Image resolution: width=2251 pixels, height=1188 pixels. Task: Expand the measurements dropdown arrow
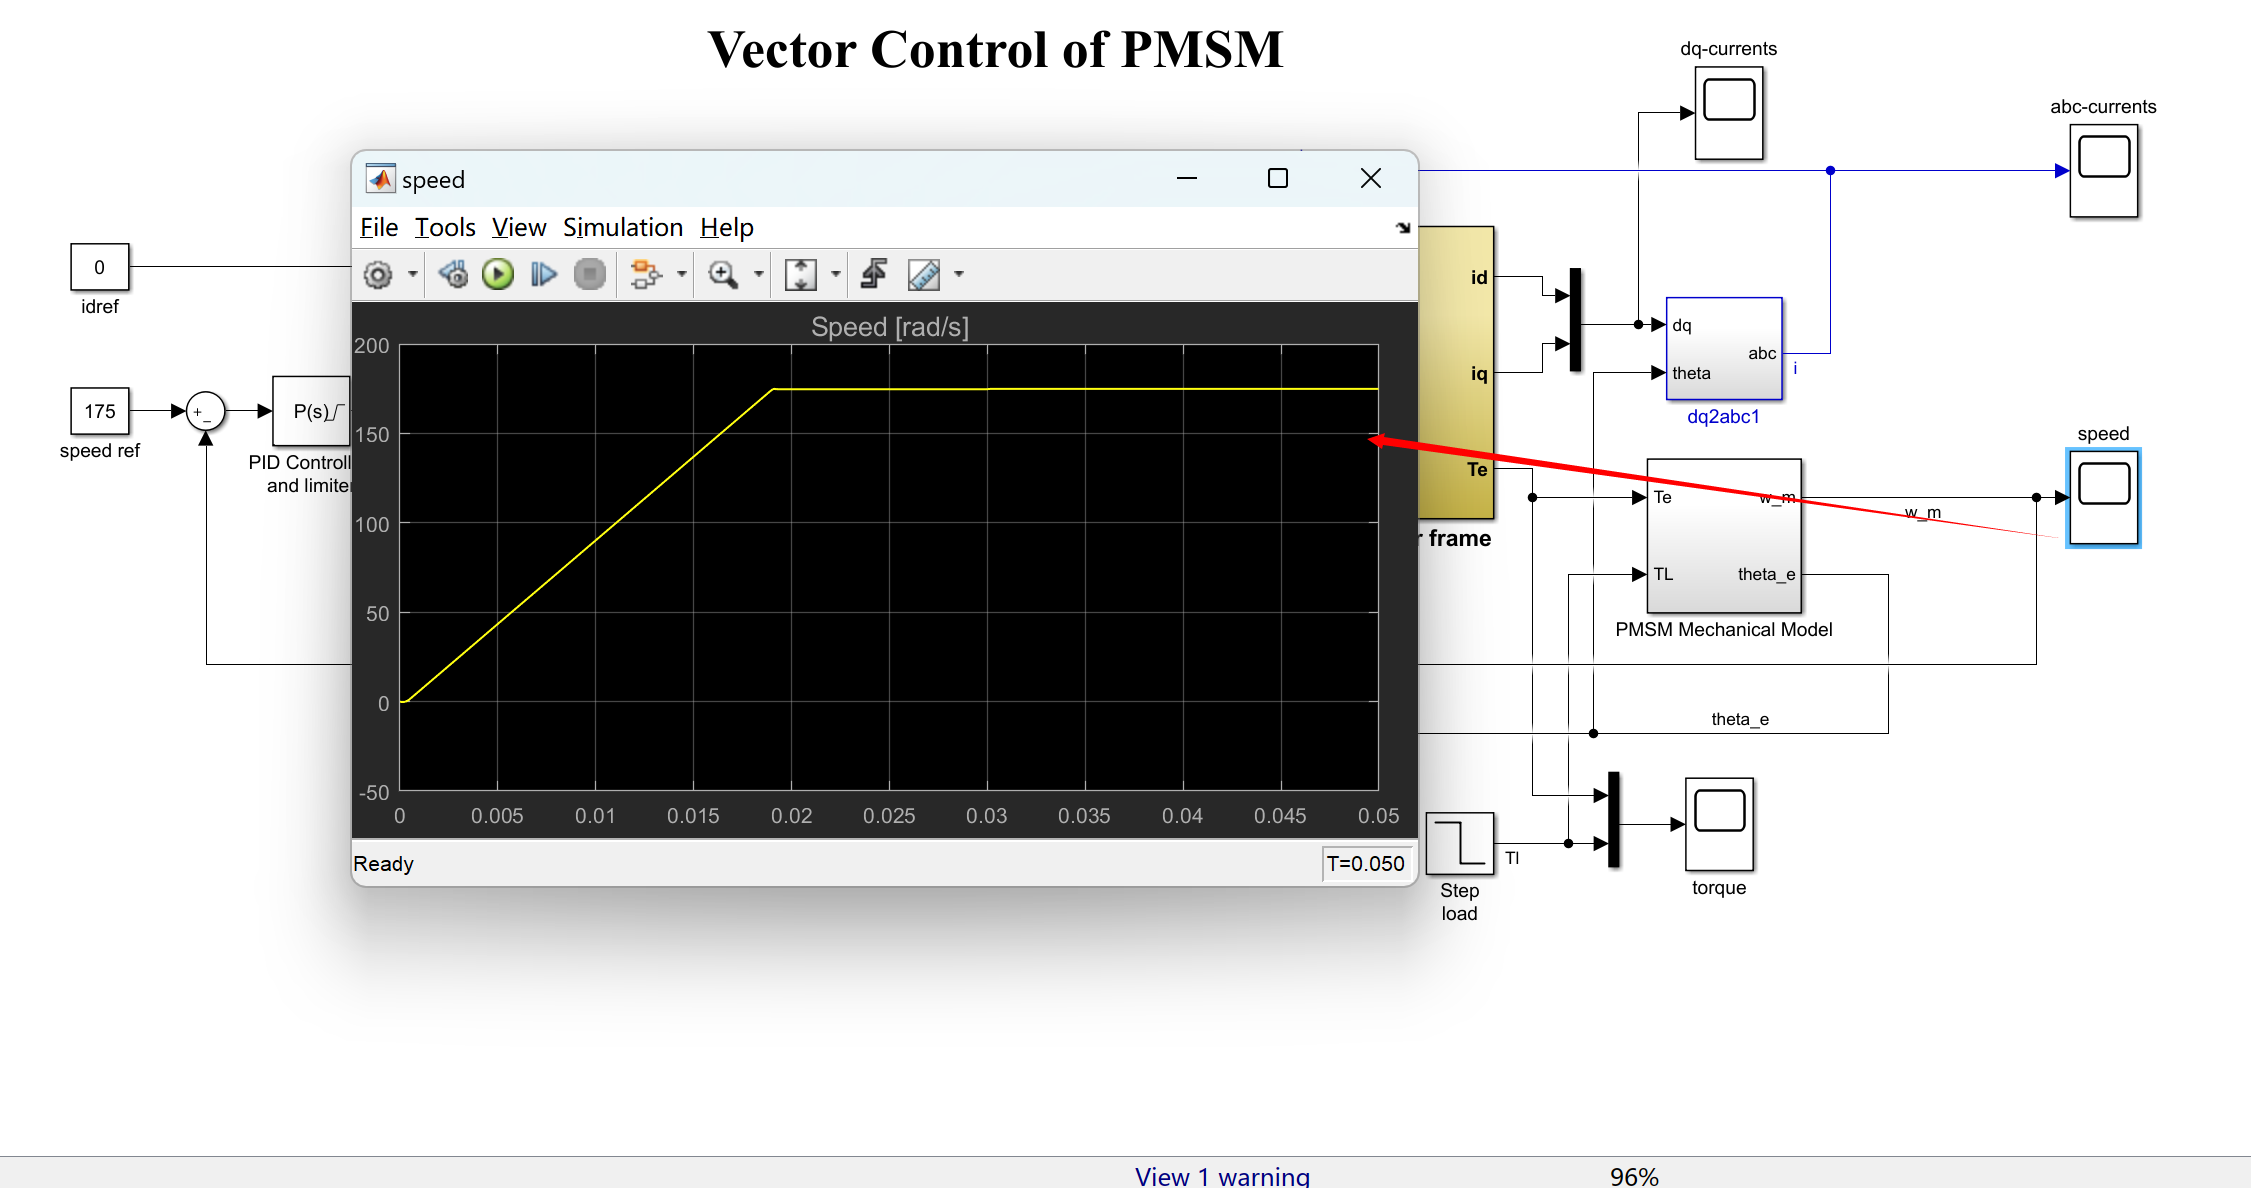coord(959,275)
